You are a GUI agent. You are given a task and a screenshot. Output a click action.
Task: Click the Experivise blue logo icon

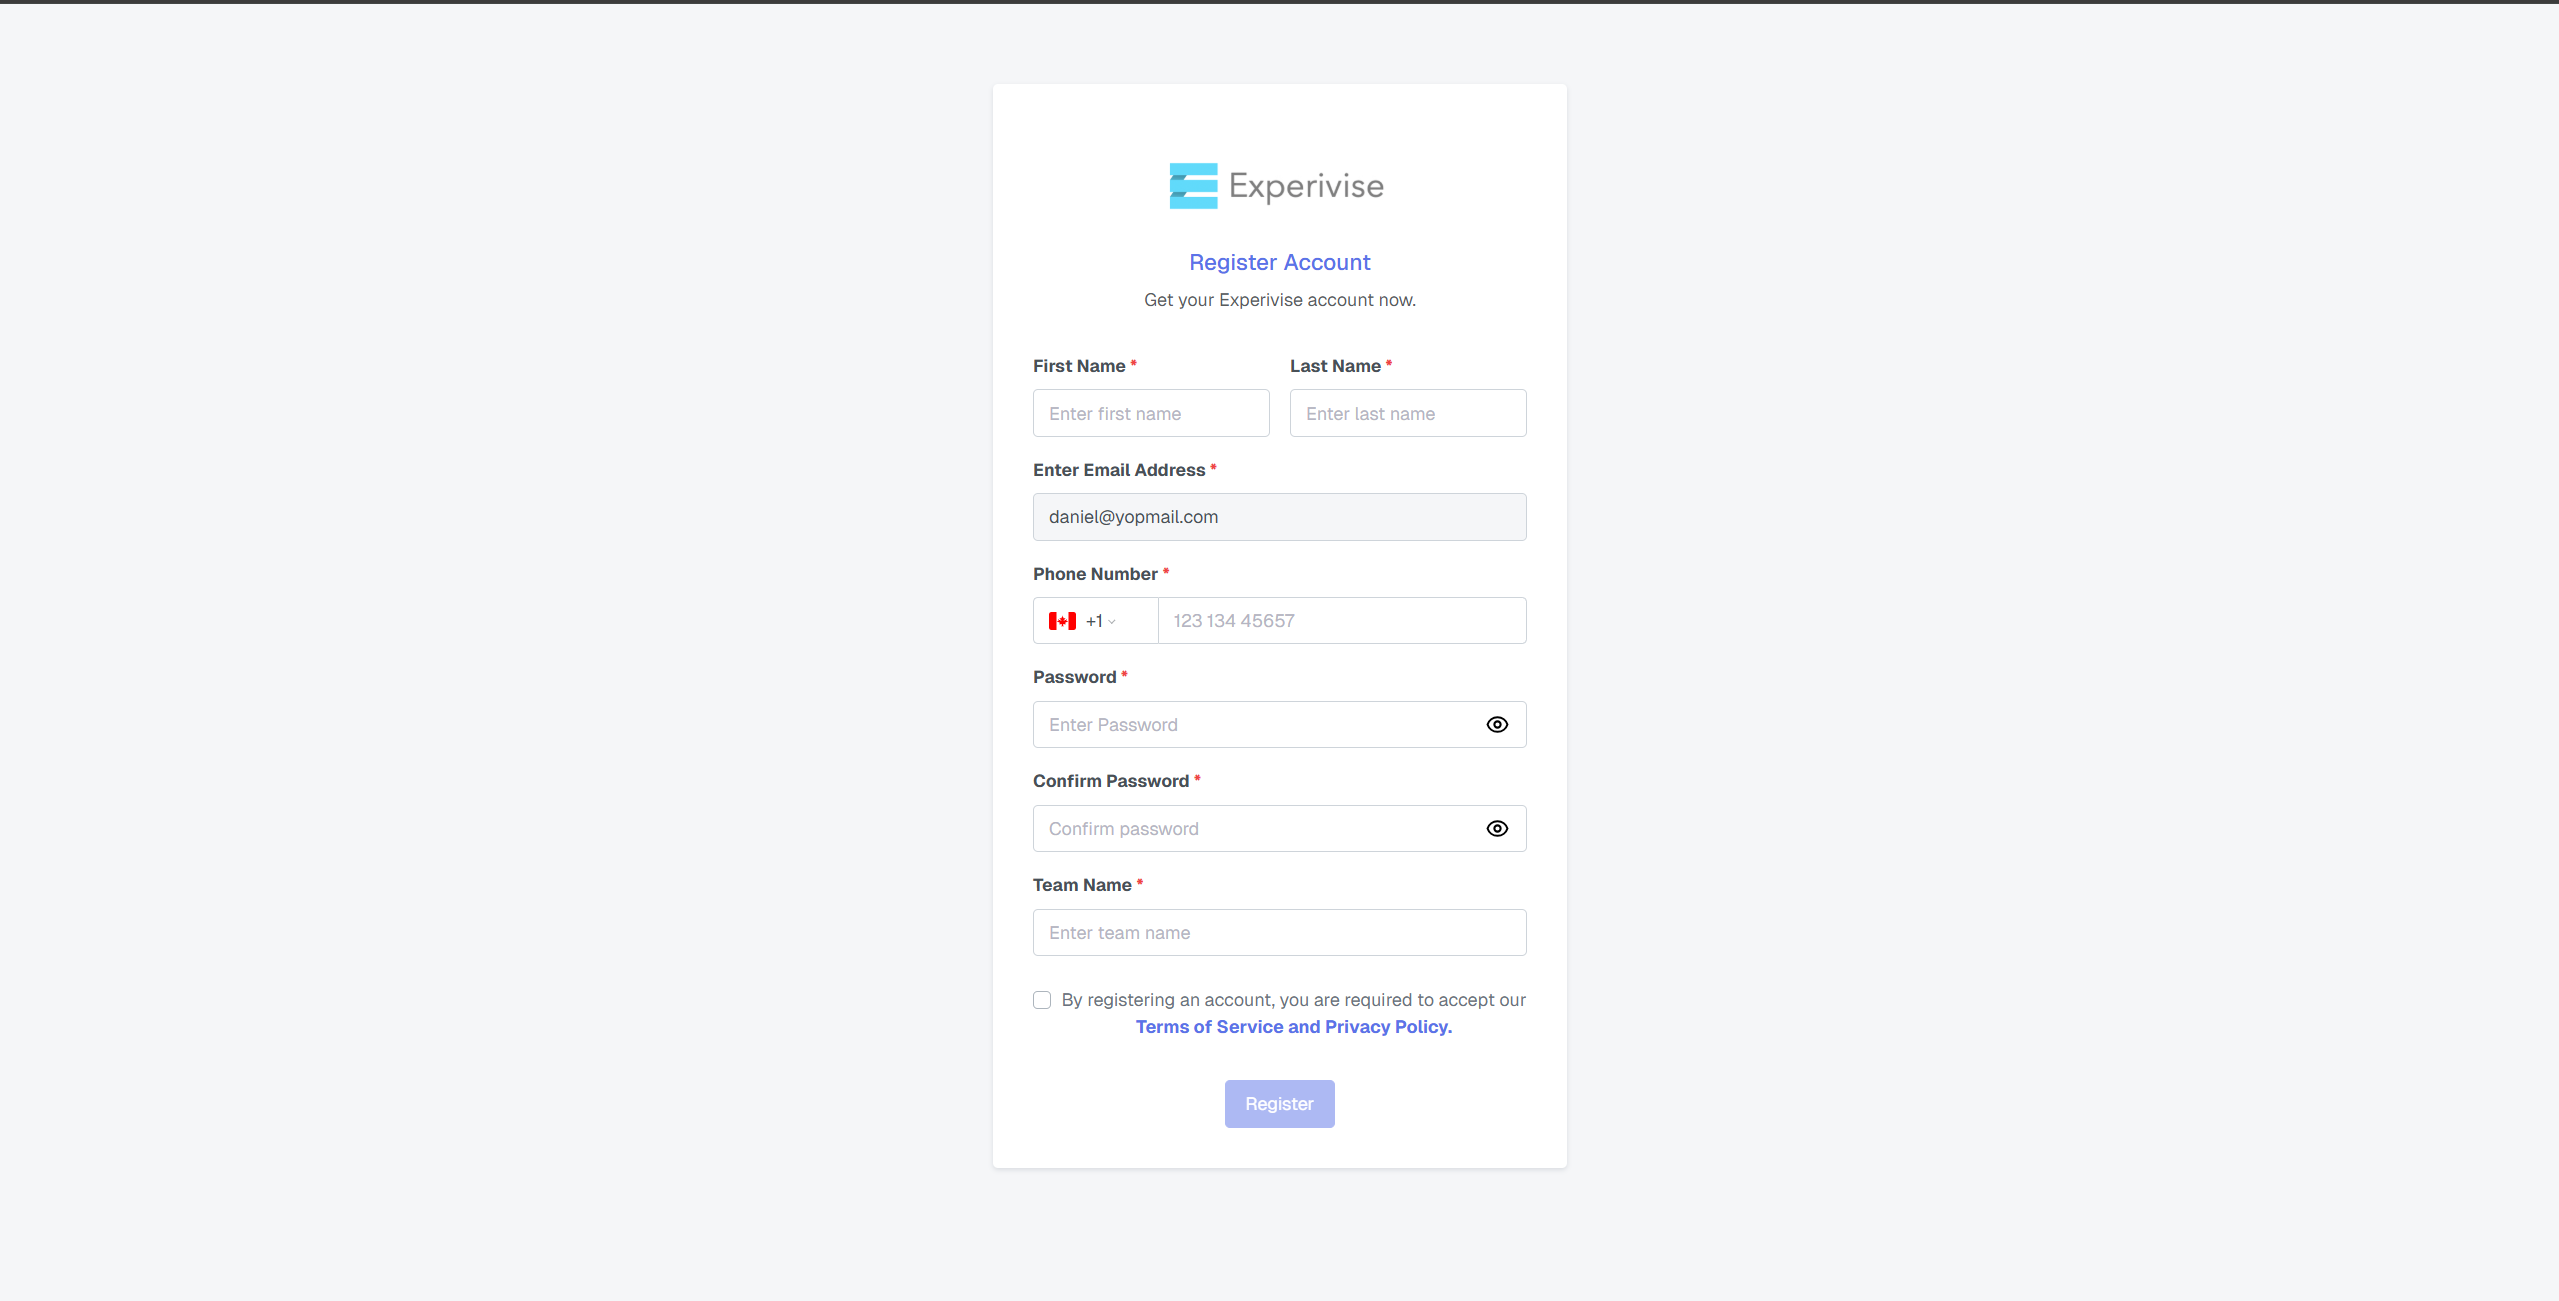pos(1193,186)
